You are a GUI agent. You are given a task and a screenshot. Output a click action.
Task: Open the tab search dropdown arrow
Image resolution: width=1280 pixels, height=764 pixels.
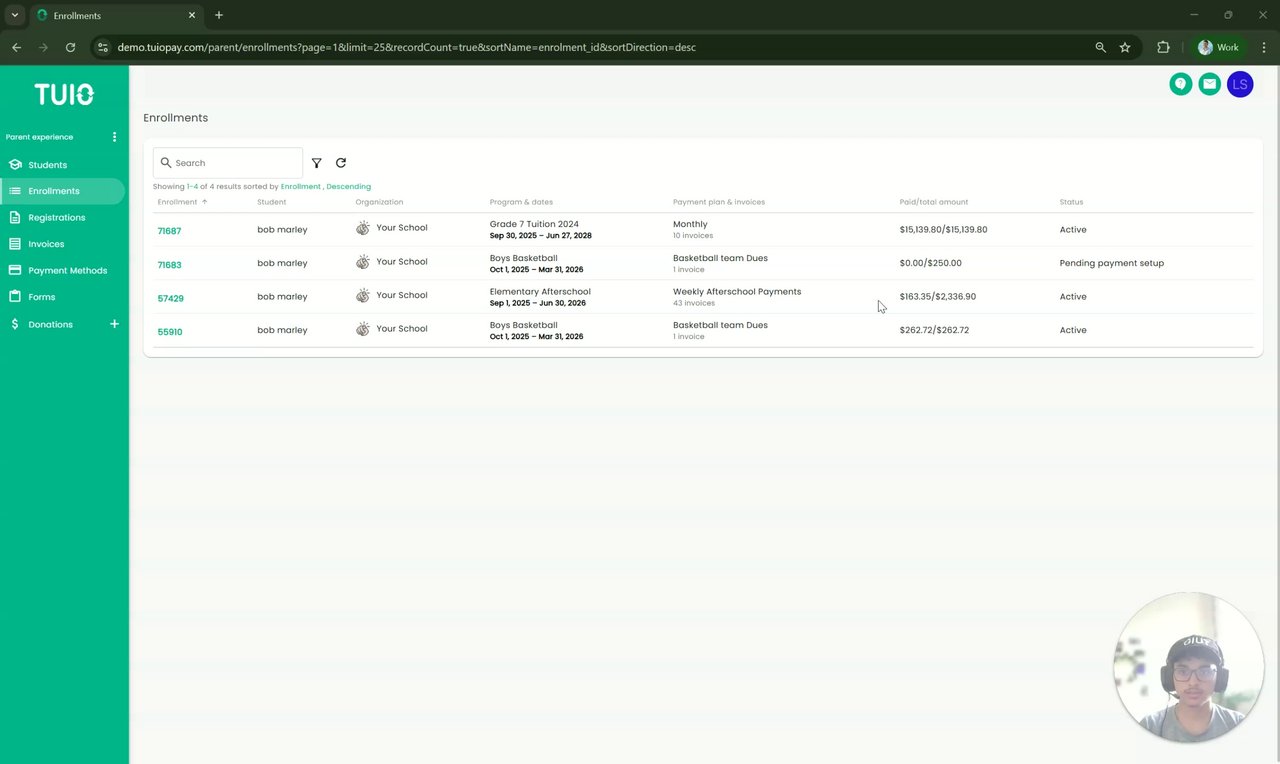[x=14, y=15]
